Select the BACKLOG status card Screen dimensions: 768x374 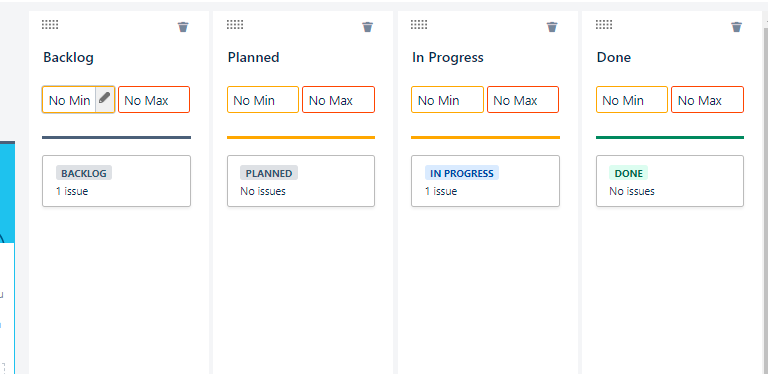tap(117, 181)
